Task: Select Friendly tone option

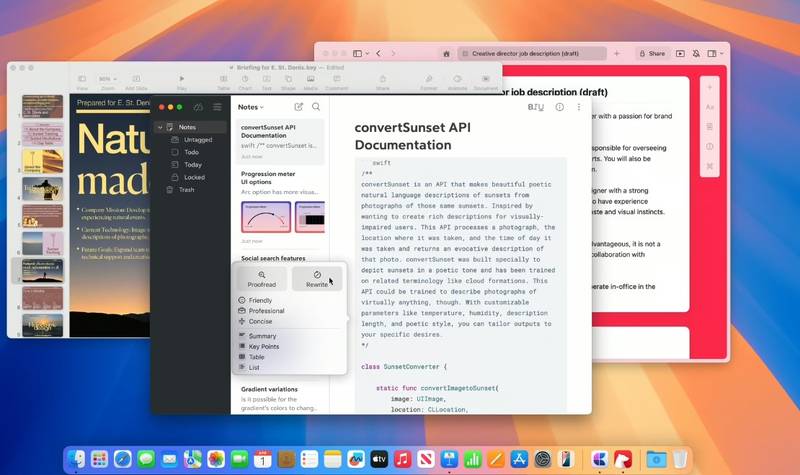Action: [x=260, y=300]
